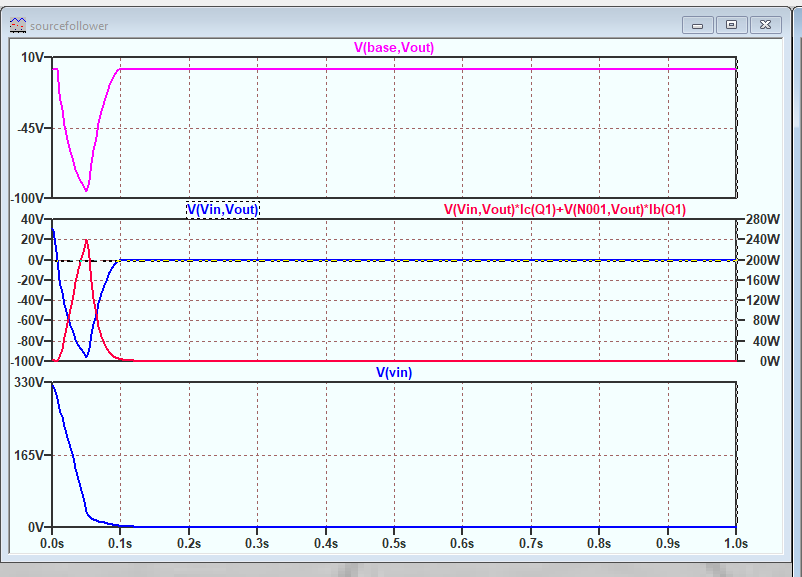Click the 240W label on right axis

(x=763, y=239)
